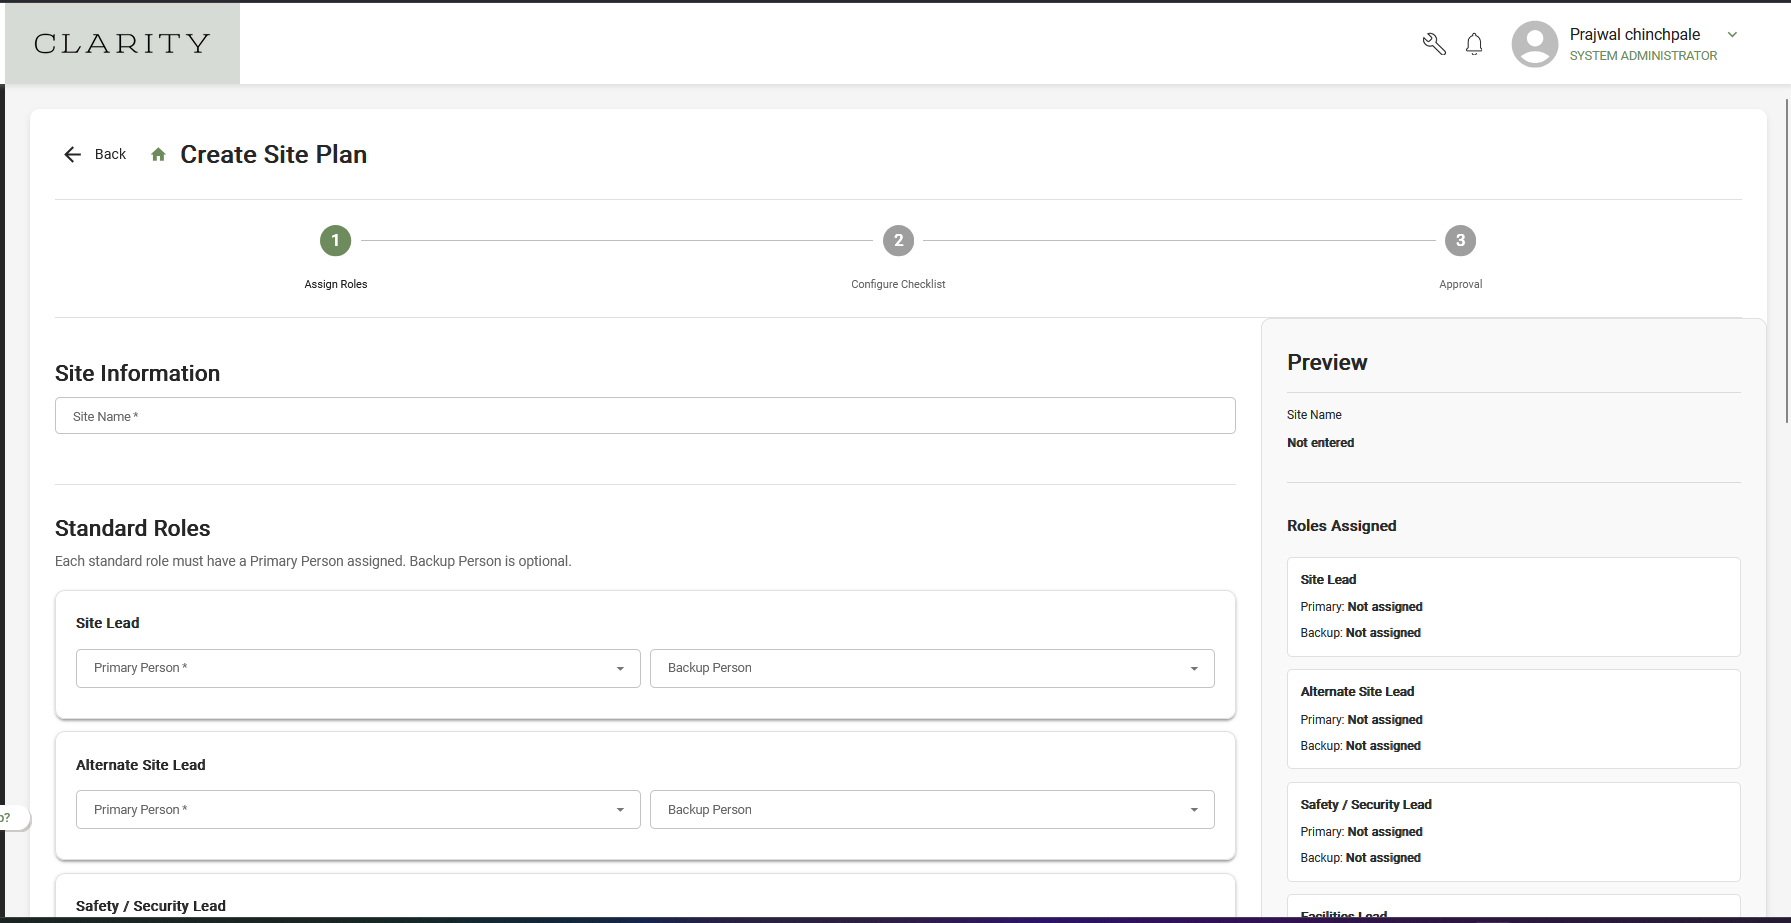Open the notifications bell
The height and width of the screenshot is (923, 1791).
pos(1474,44)
